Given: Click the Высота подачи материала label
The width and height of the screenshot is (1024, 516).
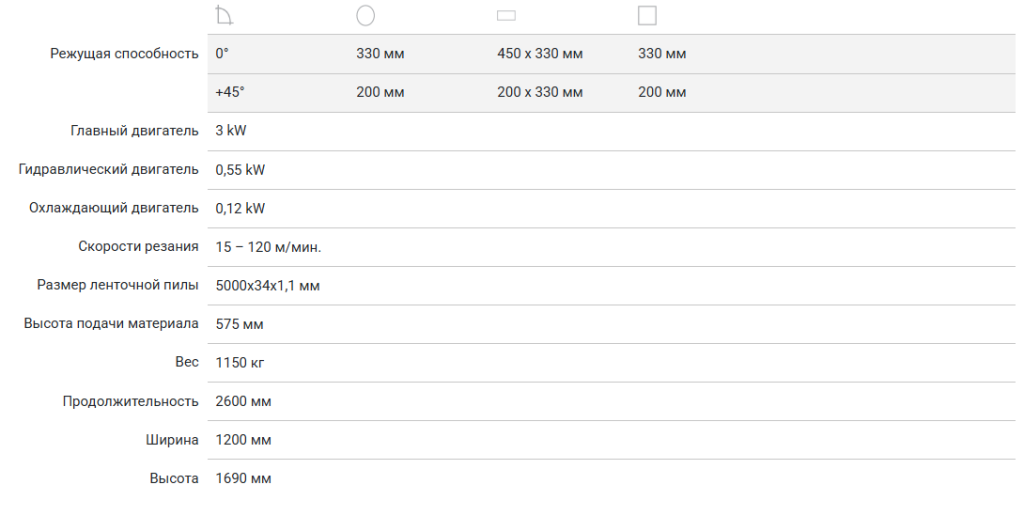Looking at the screenshot, I should 111,324.
